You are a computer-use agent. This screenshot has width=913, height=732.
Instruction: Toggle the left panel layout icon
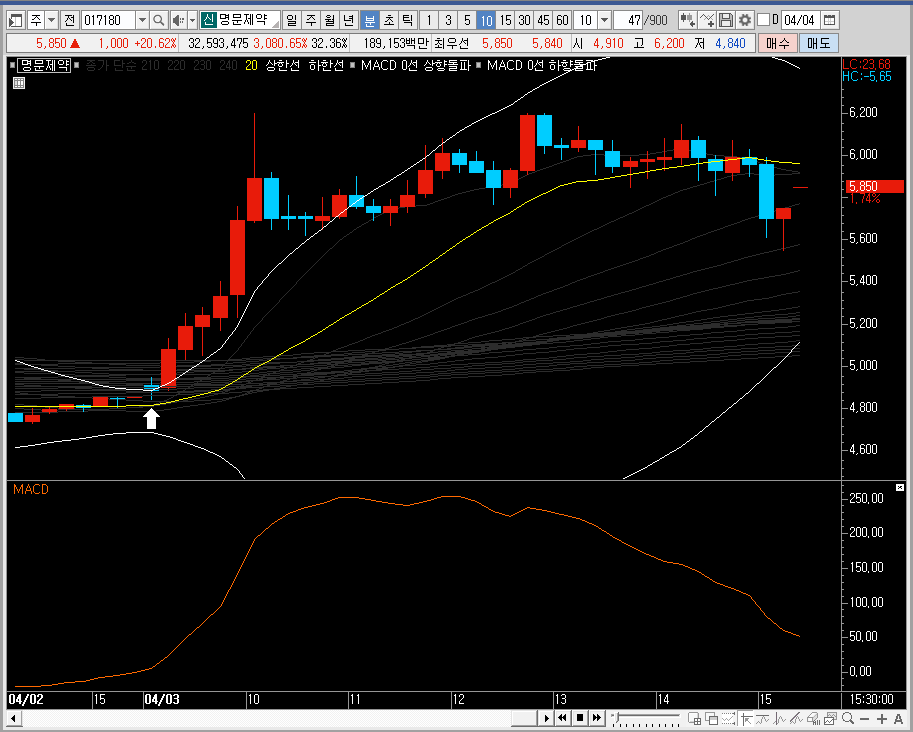[x=16, y=20]
